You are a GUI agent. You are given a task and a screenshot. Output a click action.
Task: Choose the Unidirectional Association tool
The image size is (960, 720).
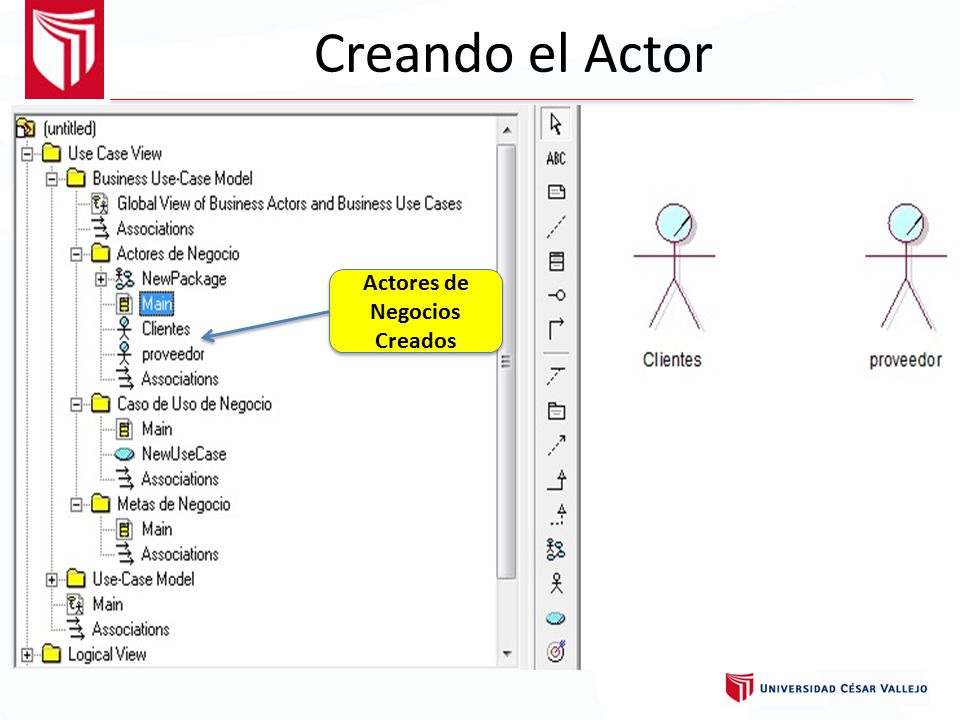coord(556,329)
